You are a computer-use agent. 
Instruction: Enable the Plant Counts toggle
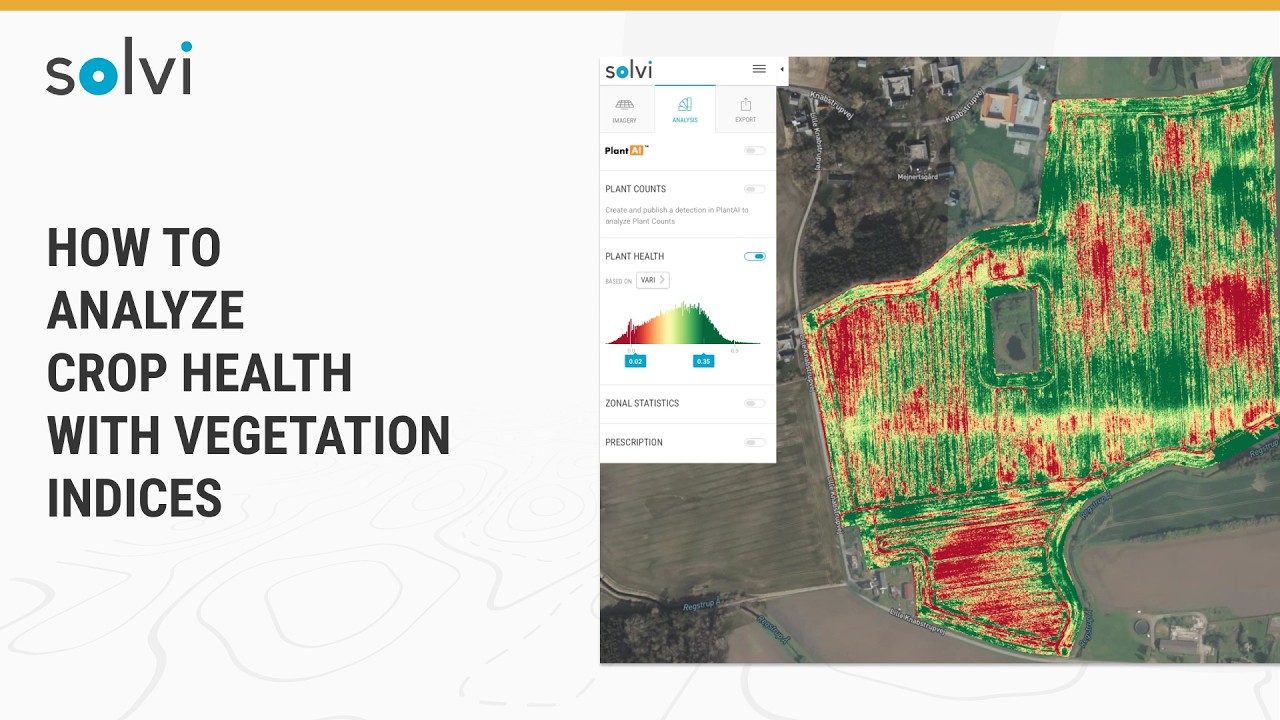tap(755, 189)
